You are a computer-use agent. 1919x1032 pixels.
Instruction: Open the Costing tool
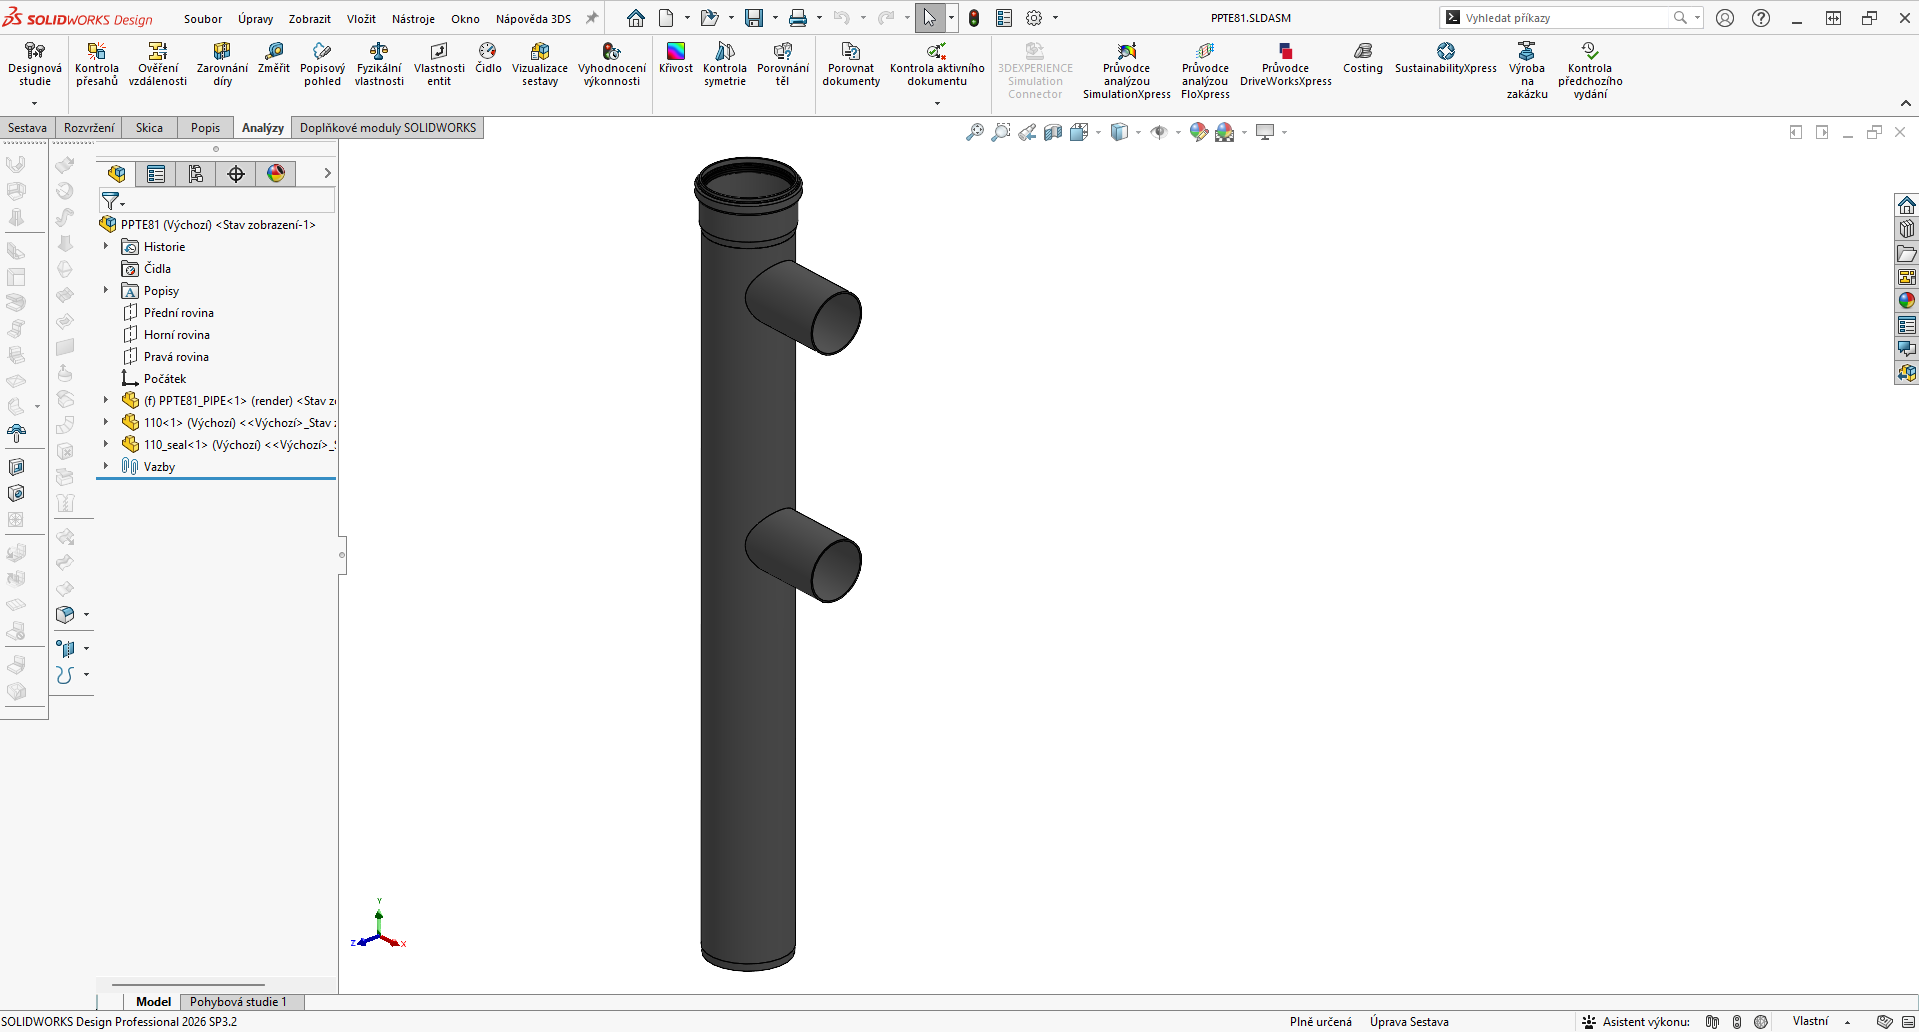click(x=1363, y=58)
